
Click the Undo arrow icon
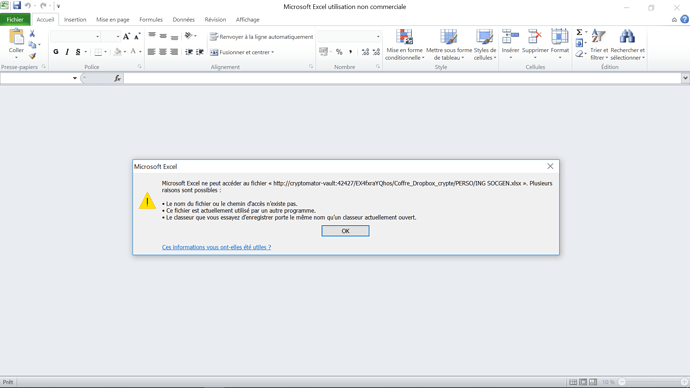pyautogui.click(x=28, y=6)
